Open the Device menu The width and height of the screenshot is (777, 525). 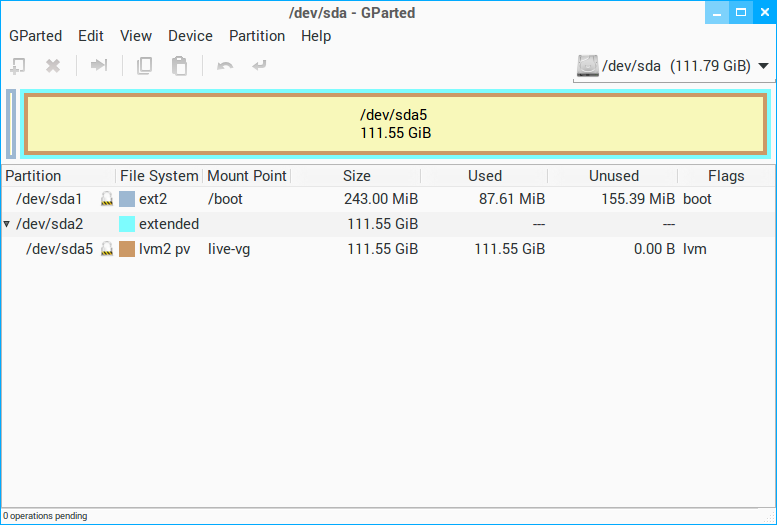(190, 36)
